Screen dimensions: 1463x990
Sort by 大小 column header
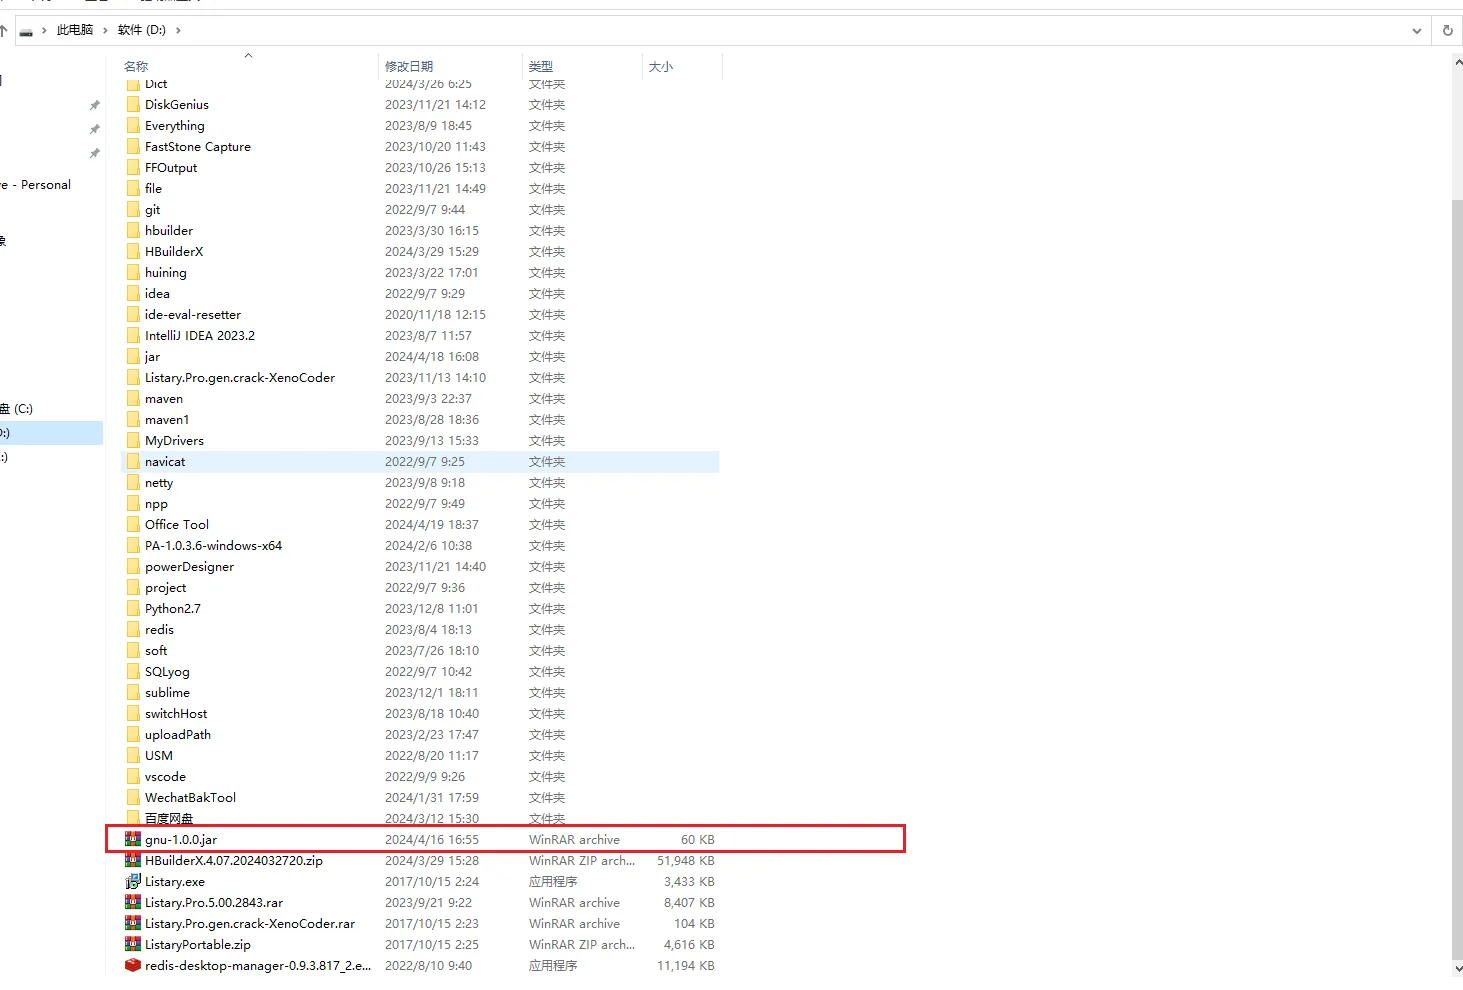pos(660,66)
